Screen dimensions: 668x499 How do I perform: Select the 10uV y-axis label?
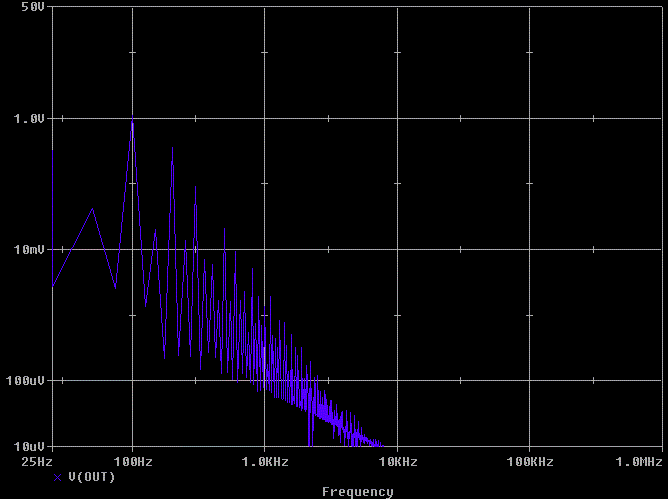pos(29,446)
